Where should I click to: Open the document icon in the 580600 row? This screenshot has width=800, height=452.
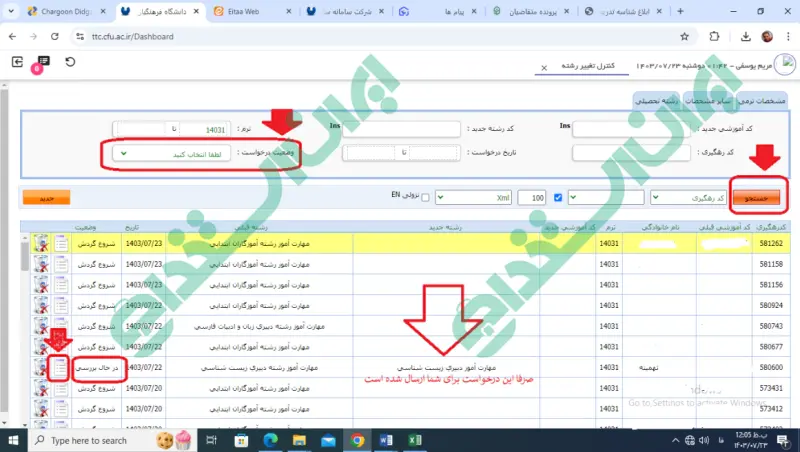[61, 368]
